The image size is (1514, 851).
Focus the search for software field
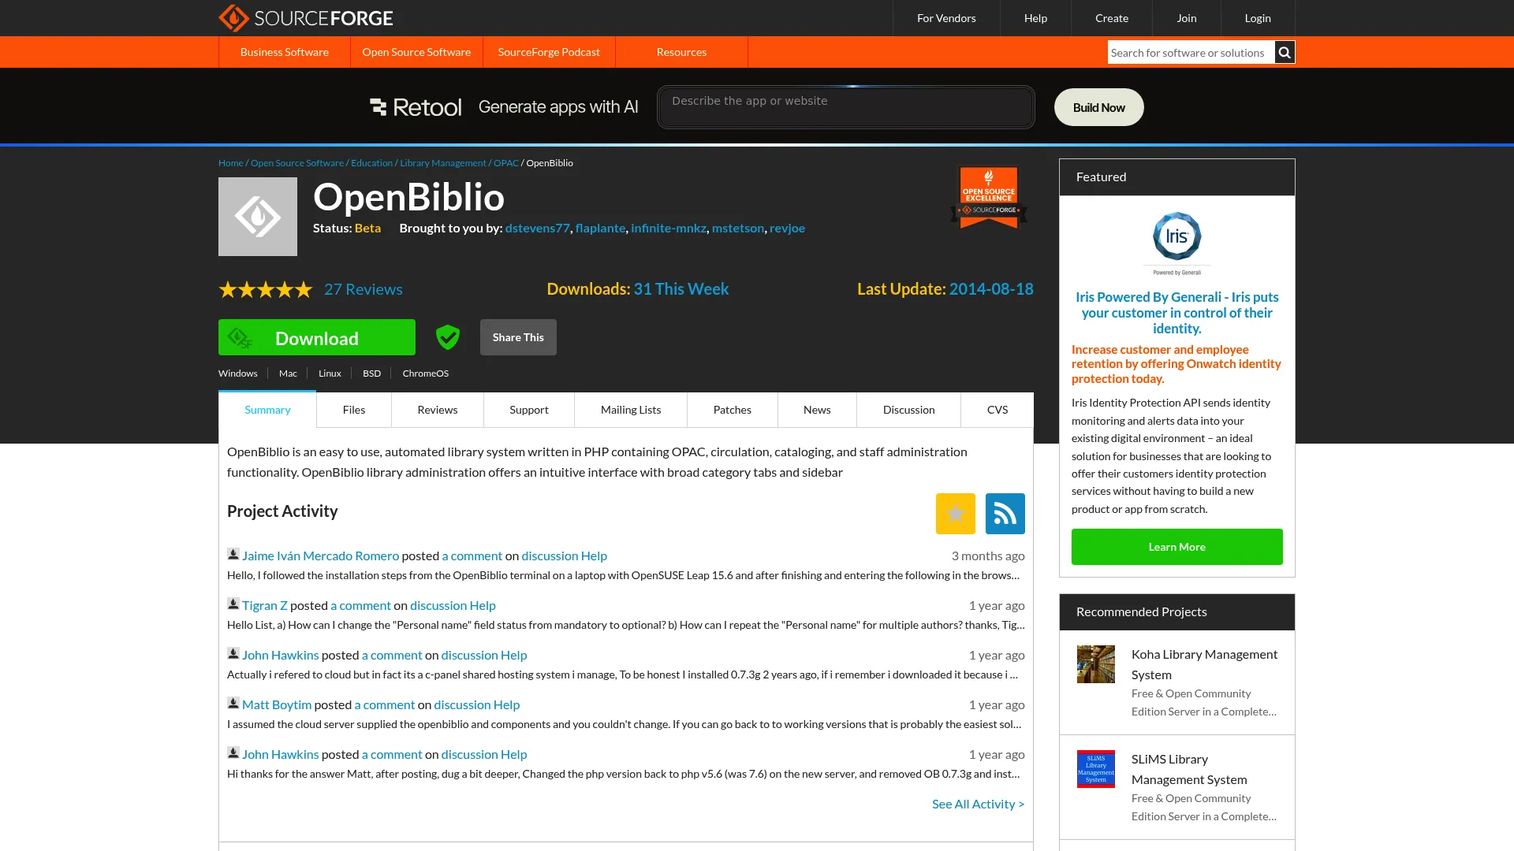coord(1191,52)
